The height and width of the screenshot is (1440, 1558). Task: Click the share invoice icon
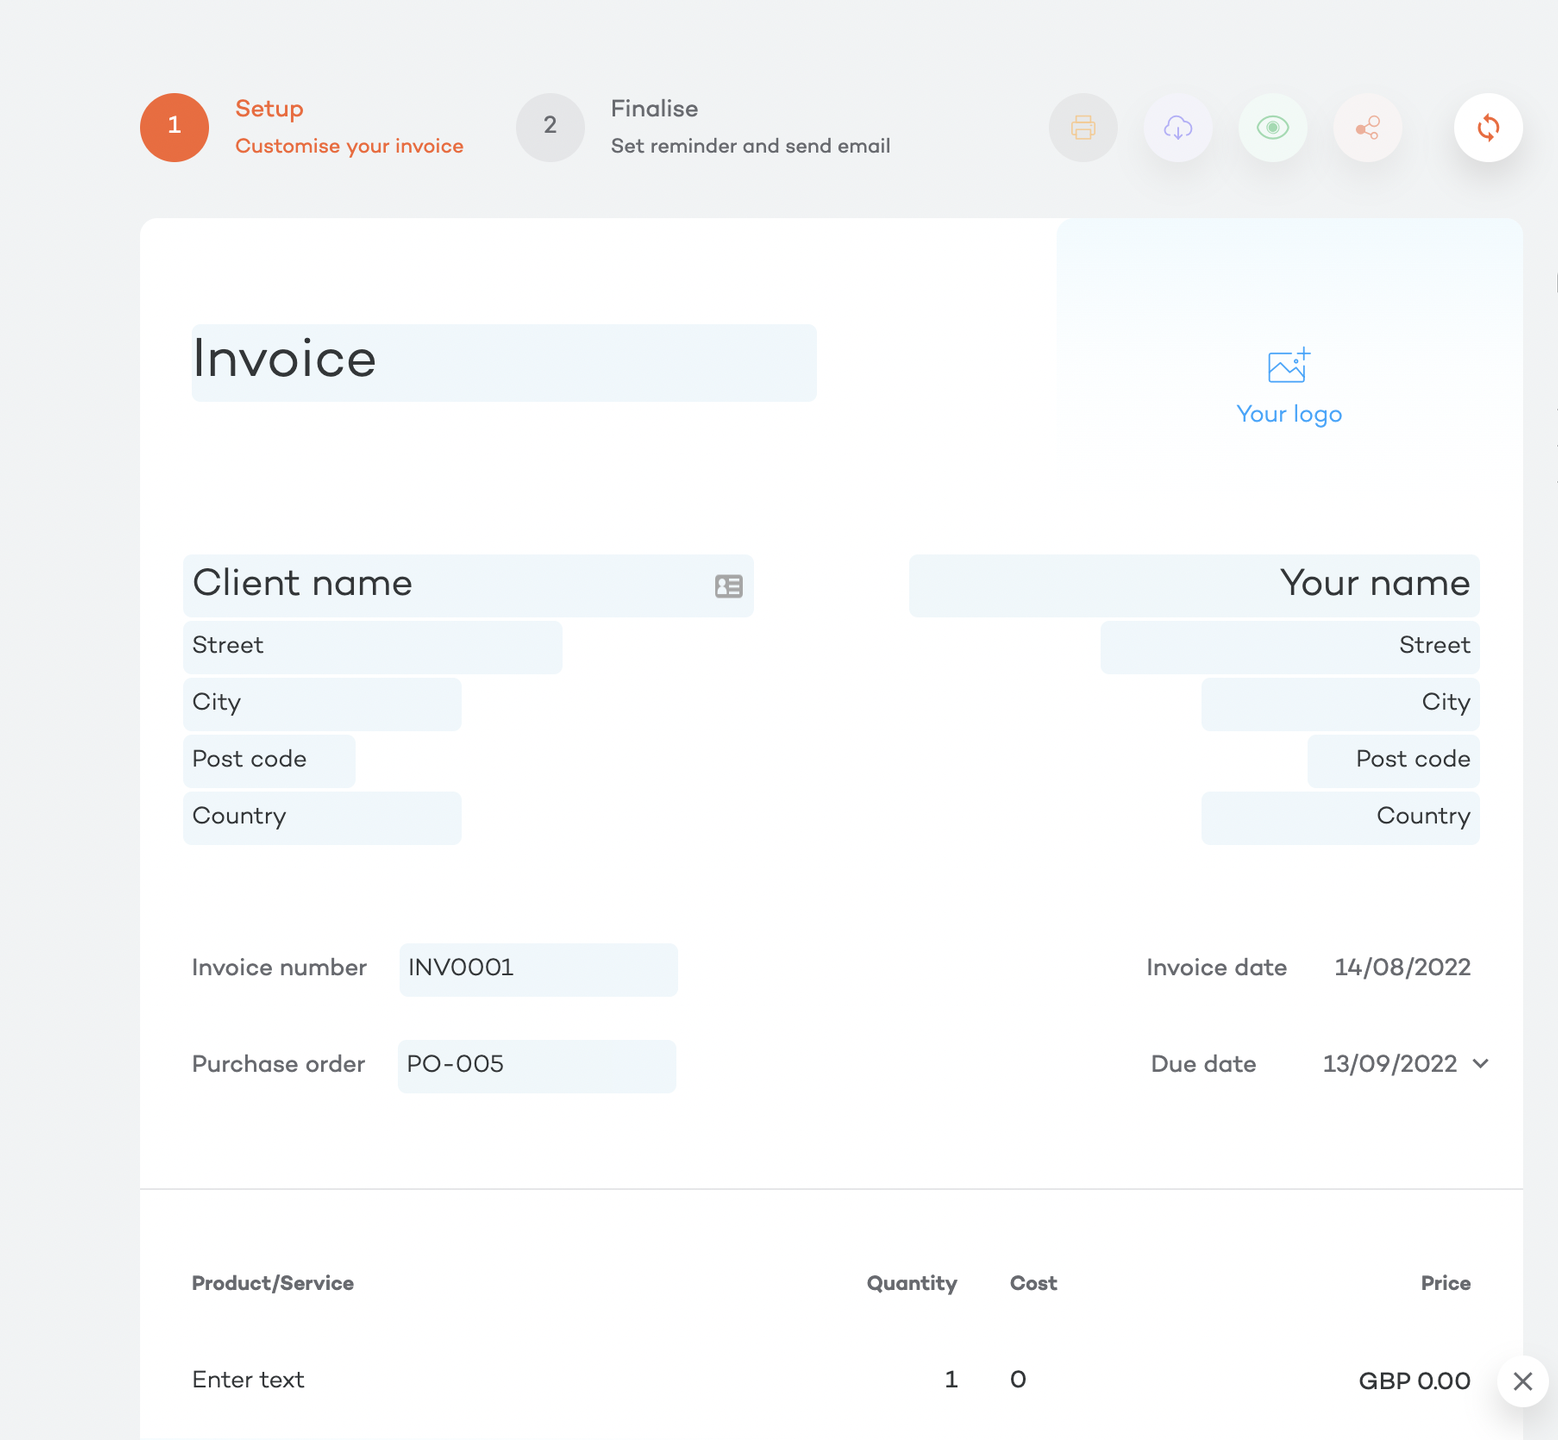tap(1368, 128)
